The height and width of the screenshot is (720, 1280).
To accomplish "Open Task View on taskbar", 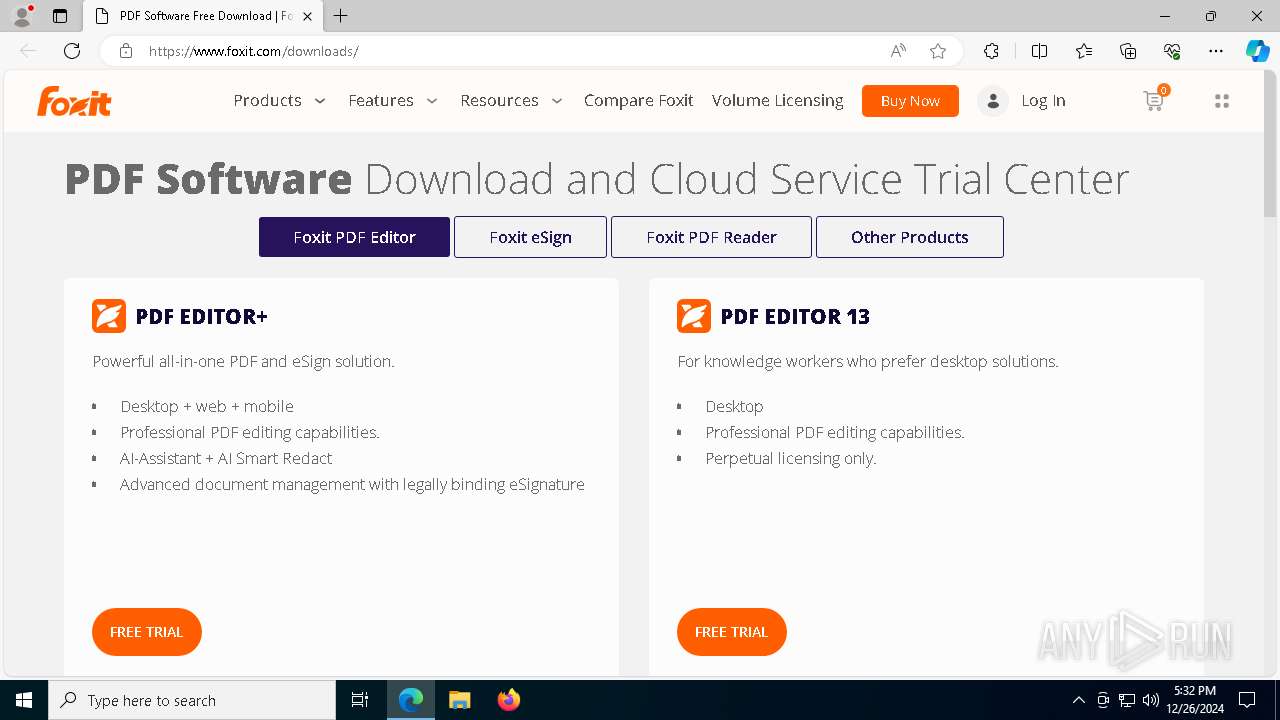I will [360, 700].
